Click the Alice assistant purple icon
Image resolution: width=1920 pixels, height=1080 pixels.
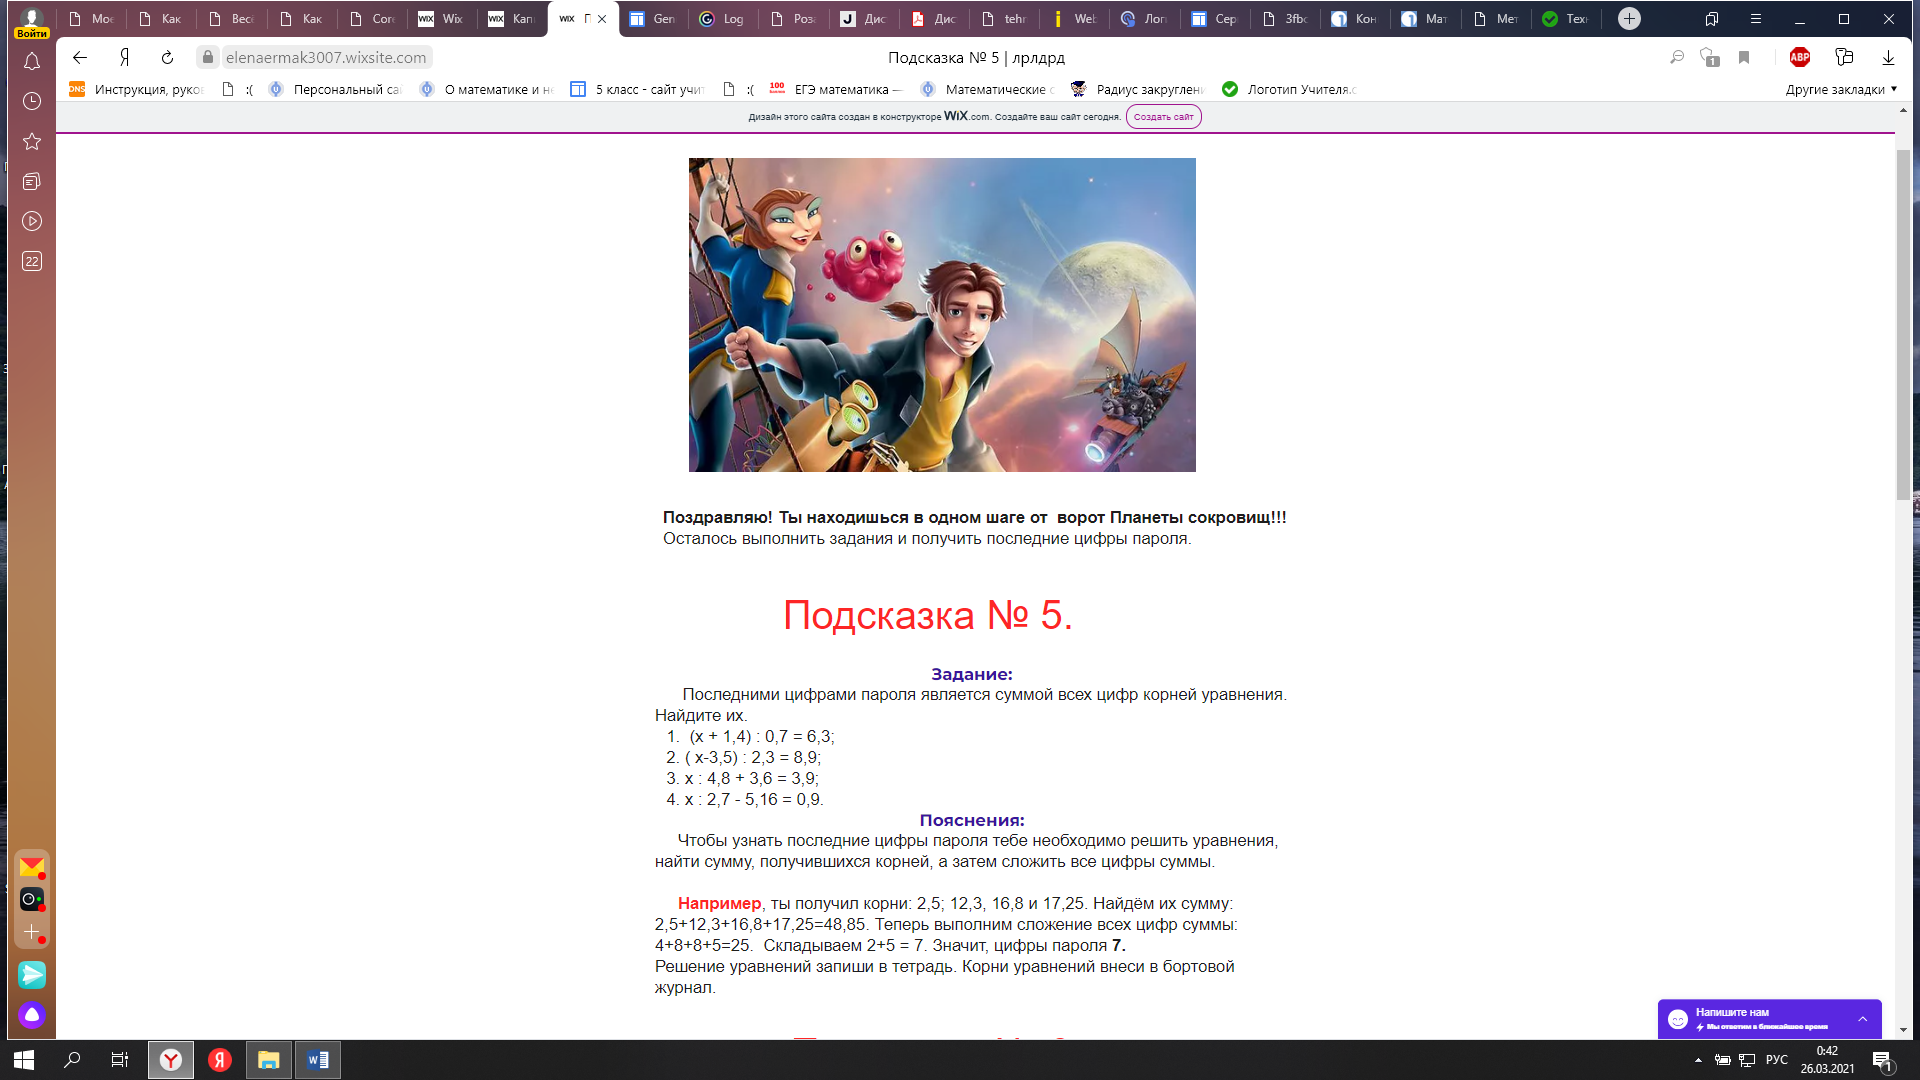coord(32,1015)
